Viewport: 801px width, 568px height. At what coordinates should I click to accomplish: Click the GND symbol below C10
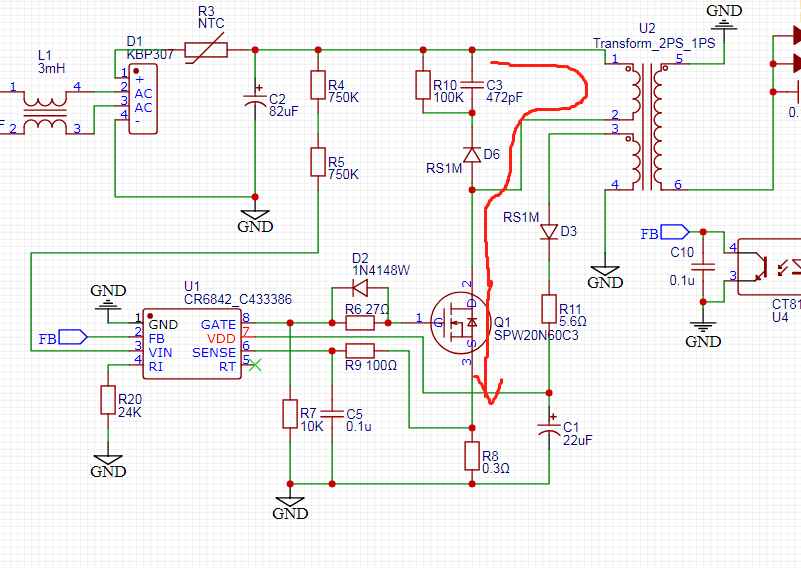tap(703, 335)
